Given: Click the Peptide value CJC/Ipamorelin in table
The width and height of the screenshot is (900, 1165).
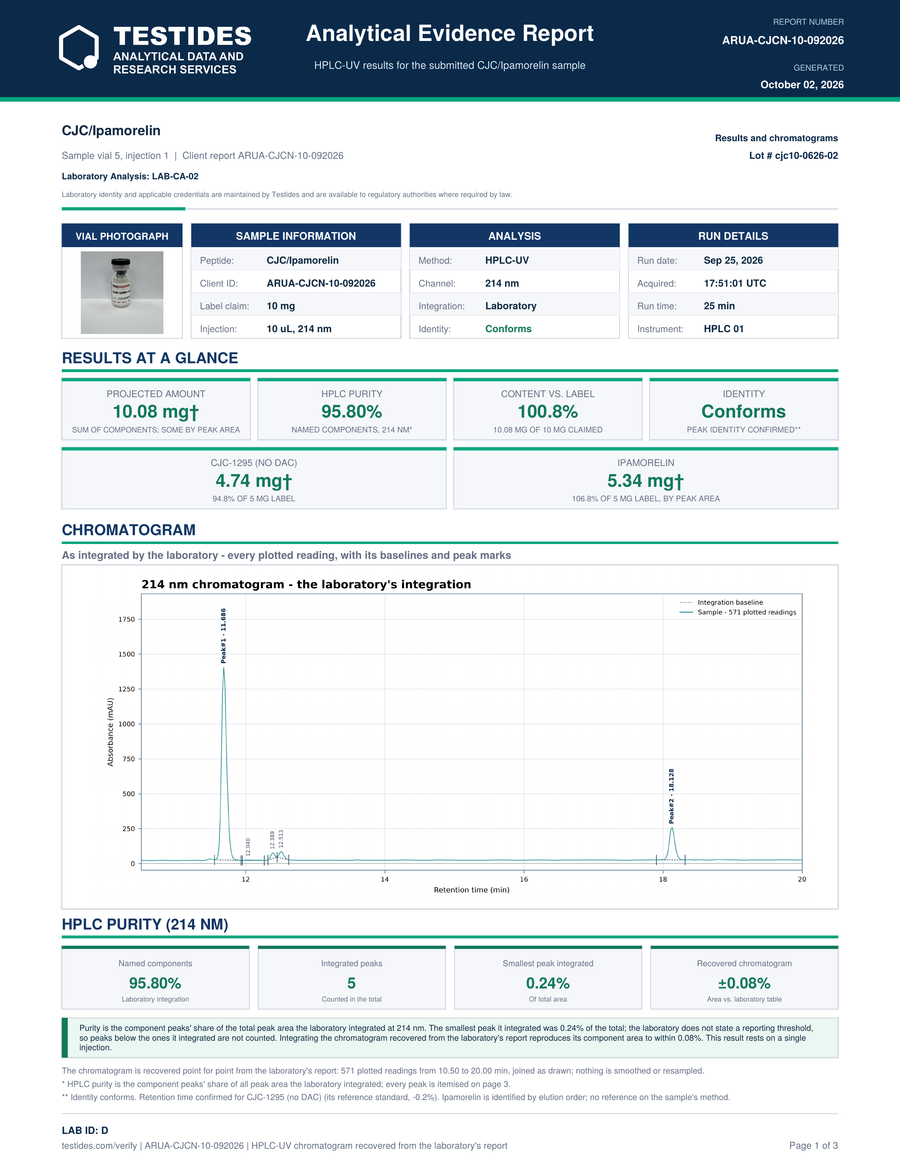Looking at the screenshot, I should [x=302, y=260].
